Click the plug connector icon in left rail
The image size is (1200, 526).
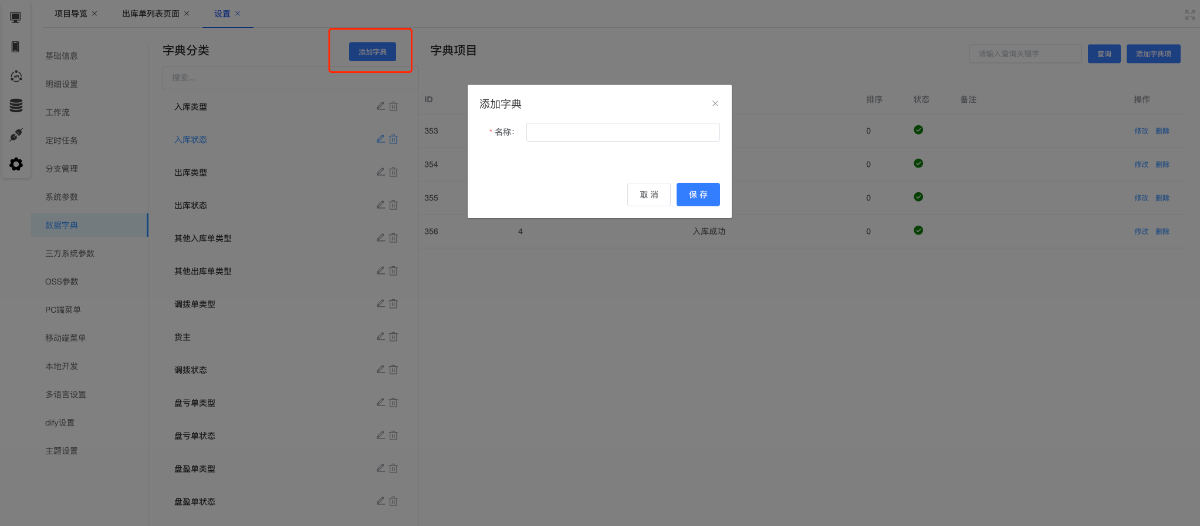pyautogui.click(x=15, y=134)
